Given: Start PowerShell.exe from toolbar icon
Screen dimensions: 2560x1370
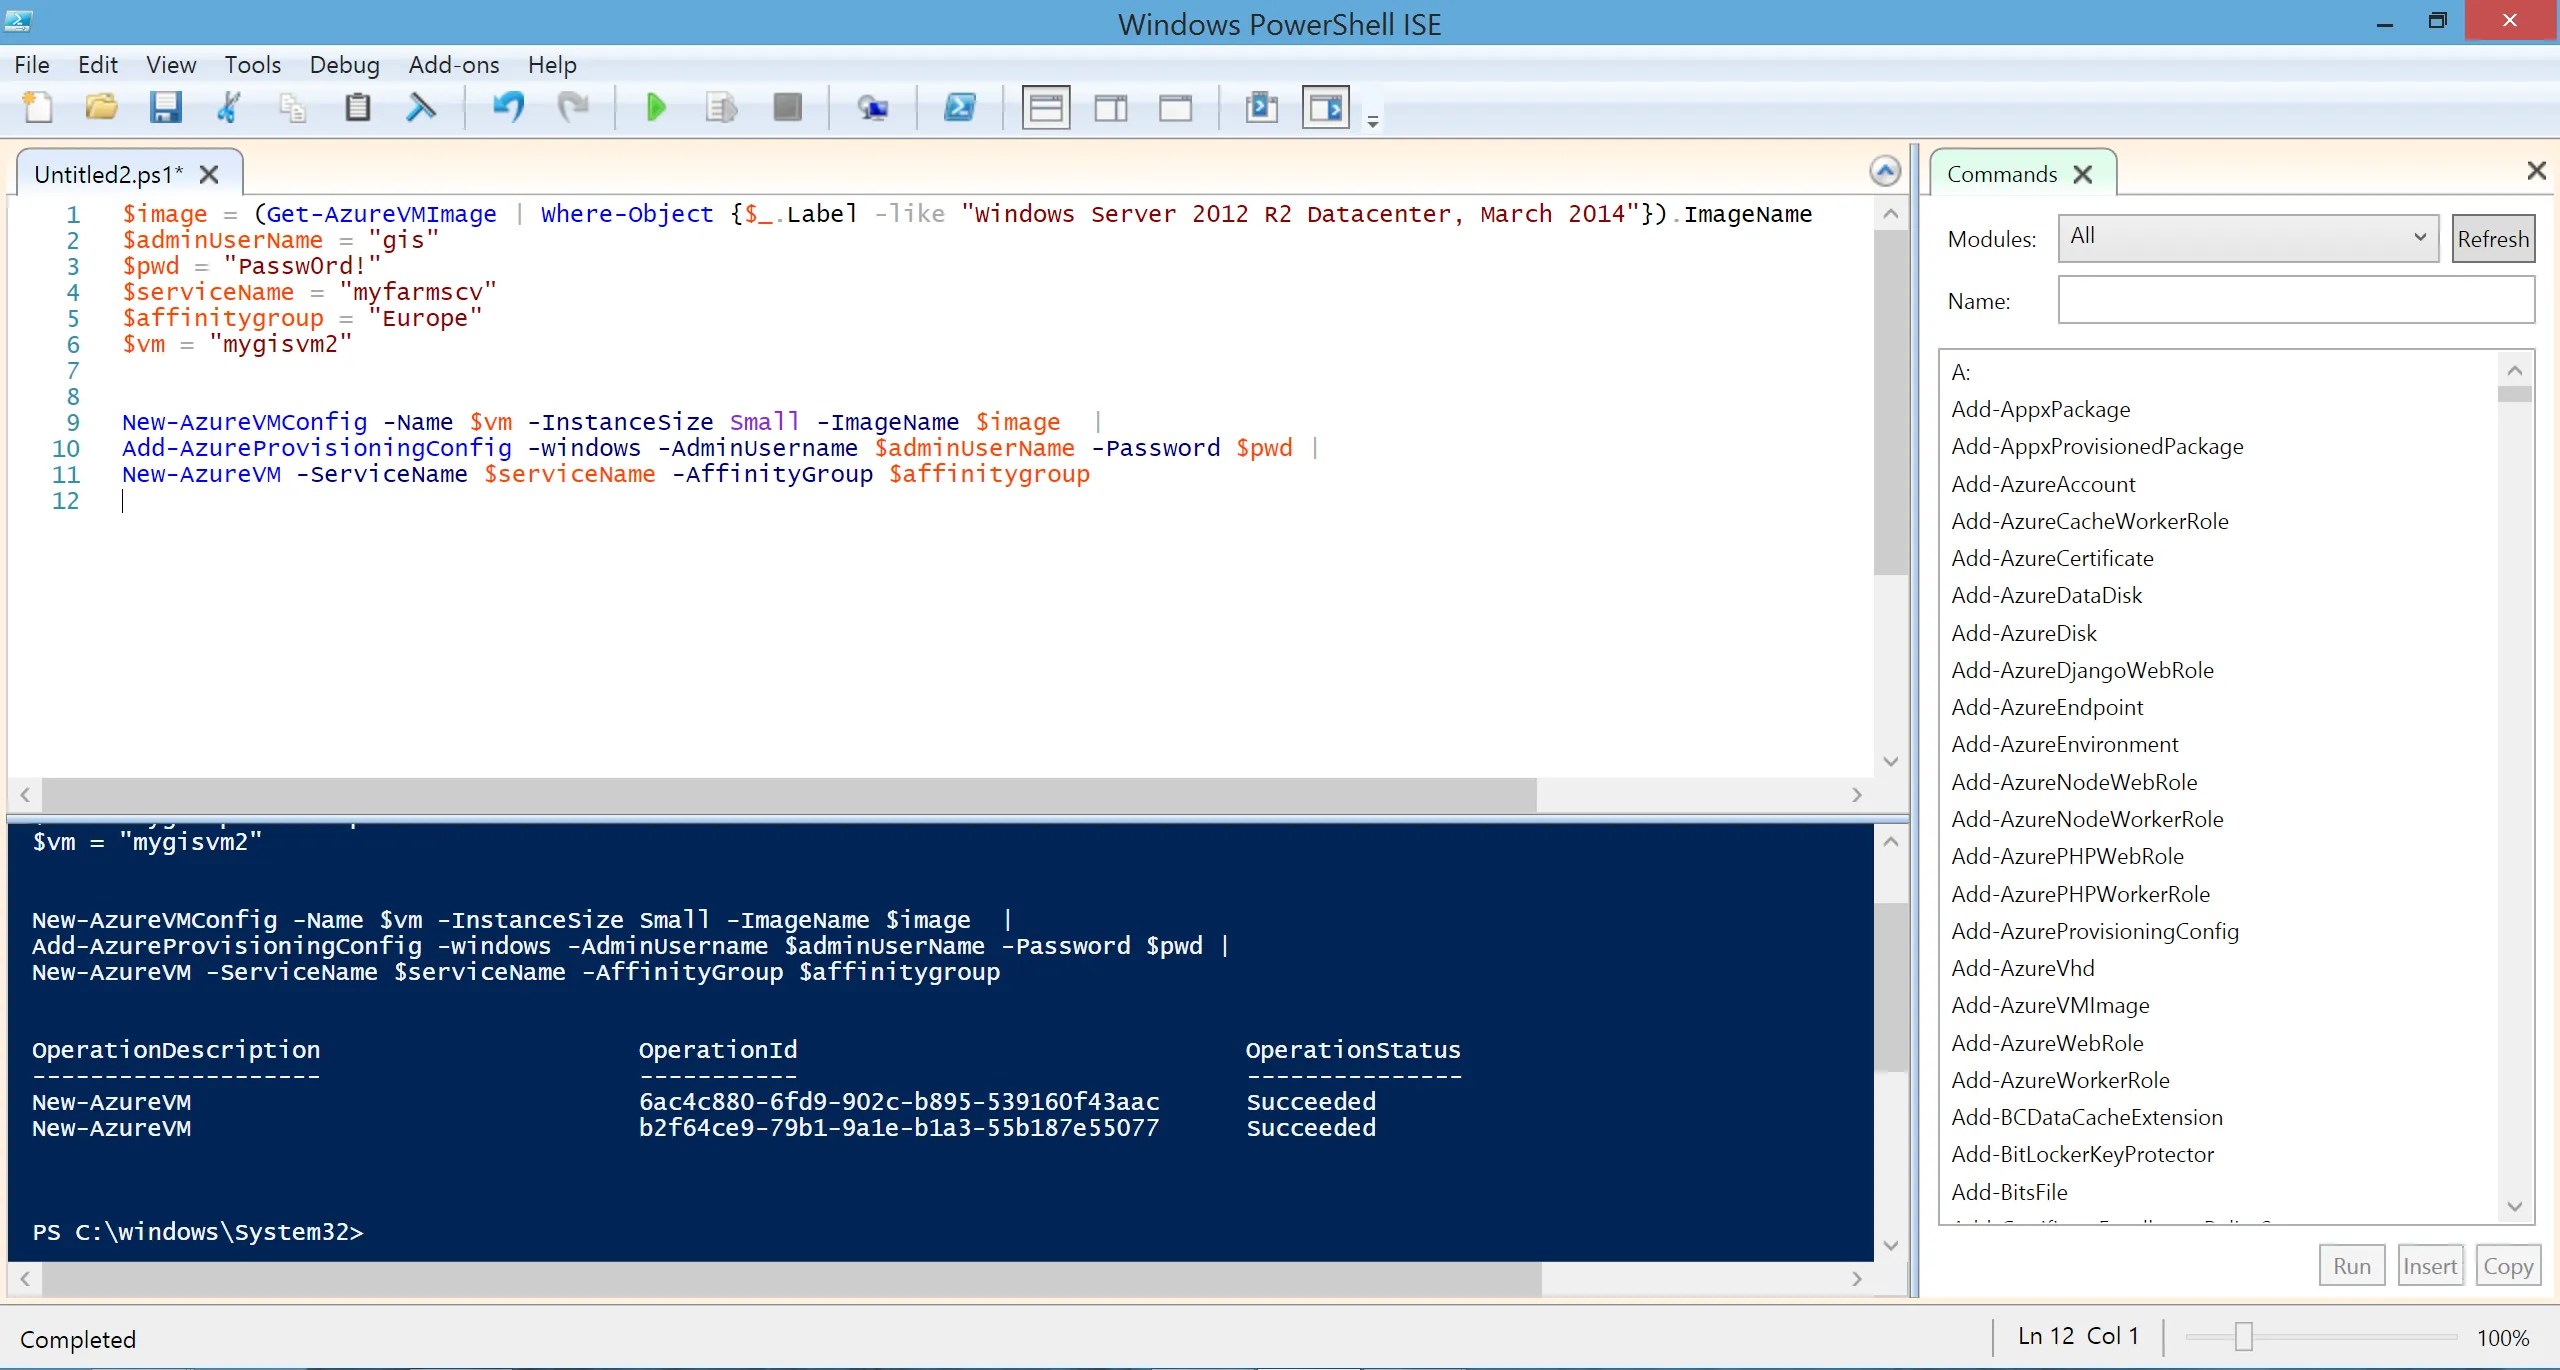Looking at the screenshot, I should (x=960, y=107).
